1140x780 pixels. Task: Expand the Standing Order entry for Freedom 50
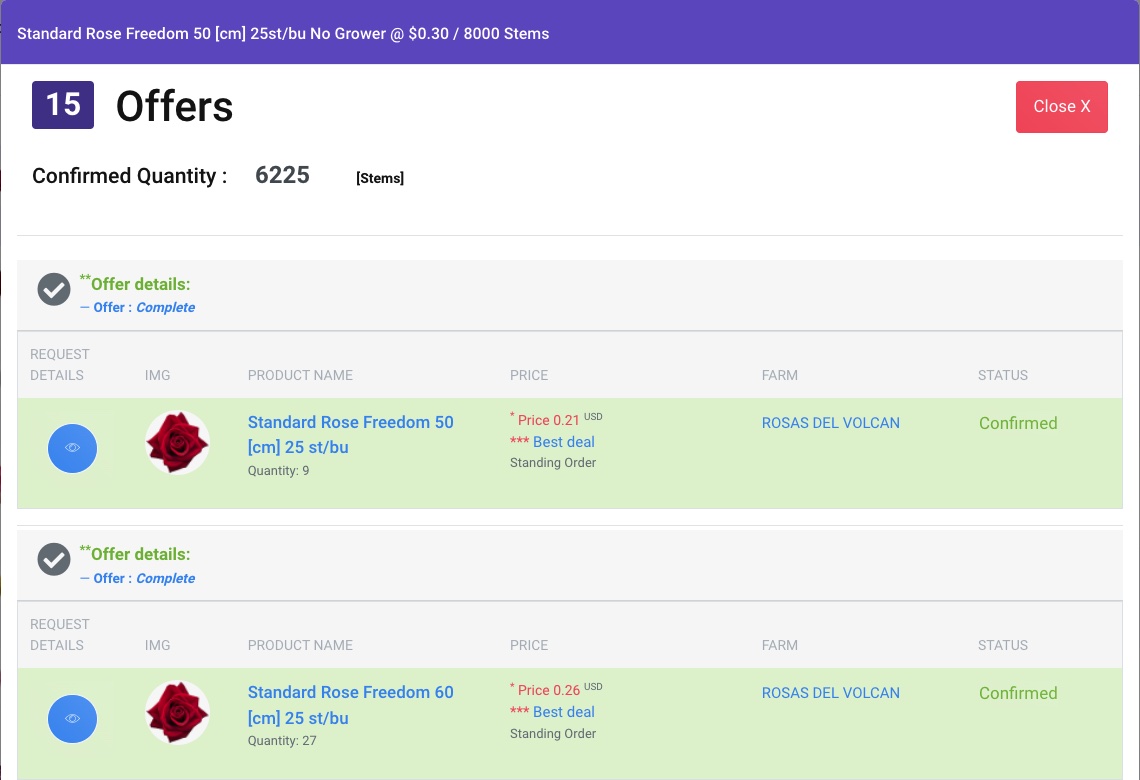[x=552, y=462]
